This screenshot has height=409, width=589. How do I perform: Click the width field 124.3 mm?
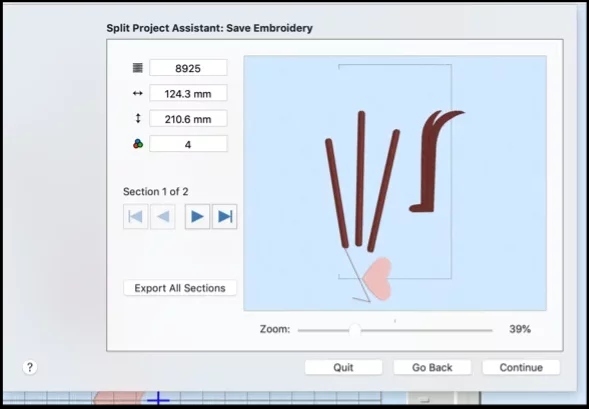pos(188,93)
